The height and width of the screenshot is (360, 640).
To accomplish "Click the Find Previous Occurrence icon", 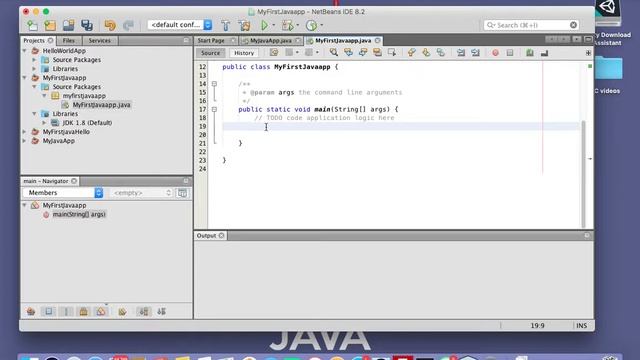I will tap(348, 52).
